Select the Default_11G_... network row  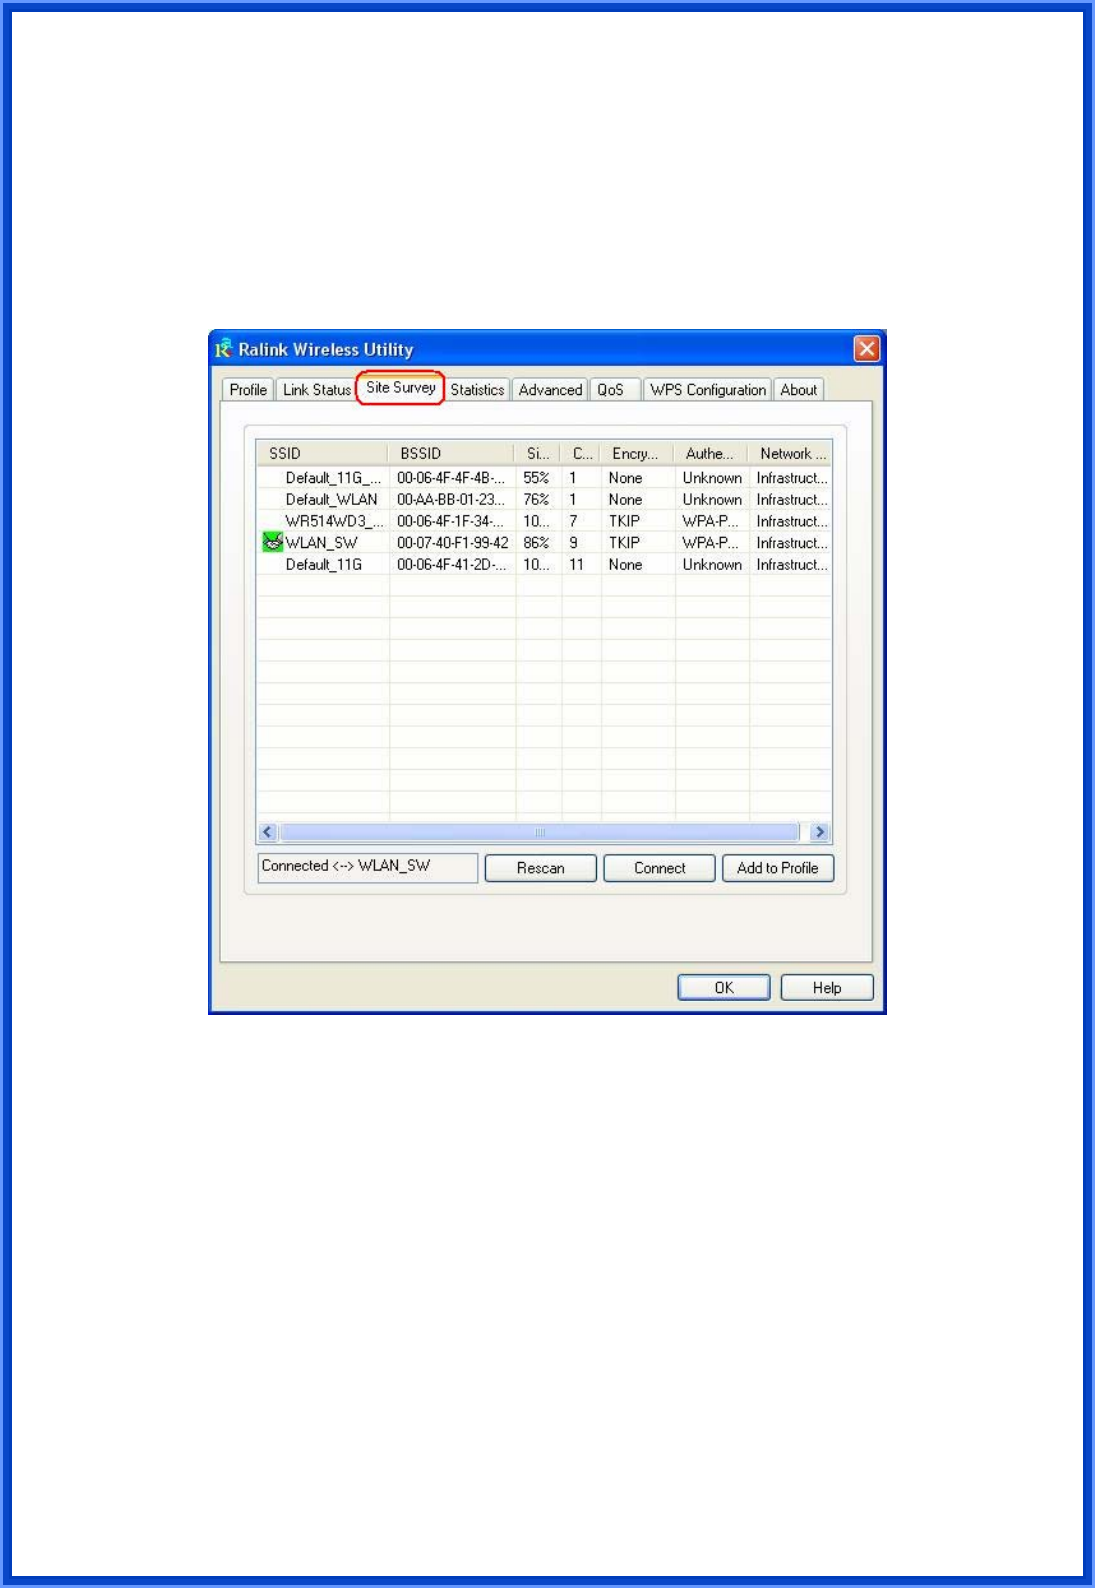tap(544, 478)
